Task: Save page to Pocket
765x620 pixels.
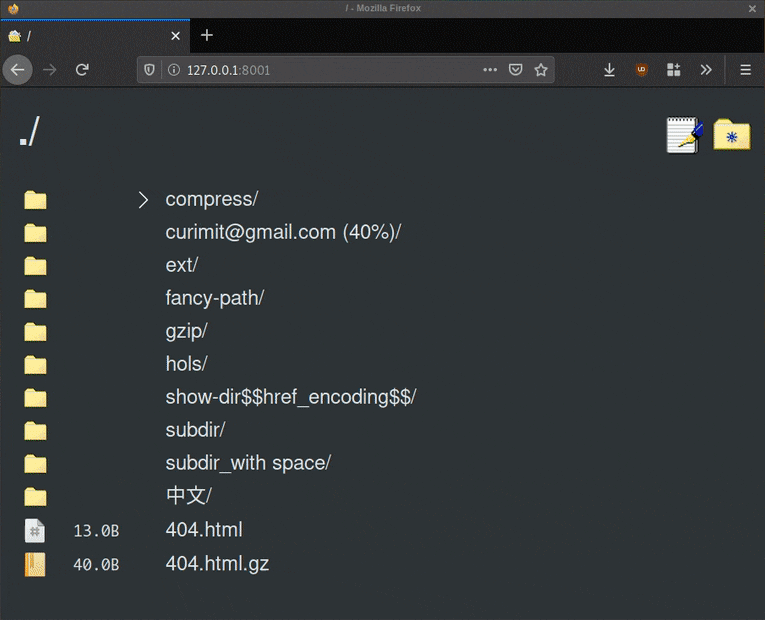Action: coord(516,70)
